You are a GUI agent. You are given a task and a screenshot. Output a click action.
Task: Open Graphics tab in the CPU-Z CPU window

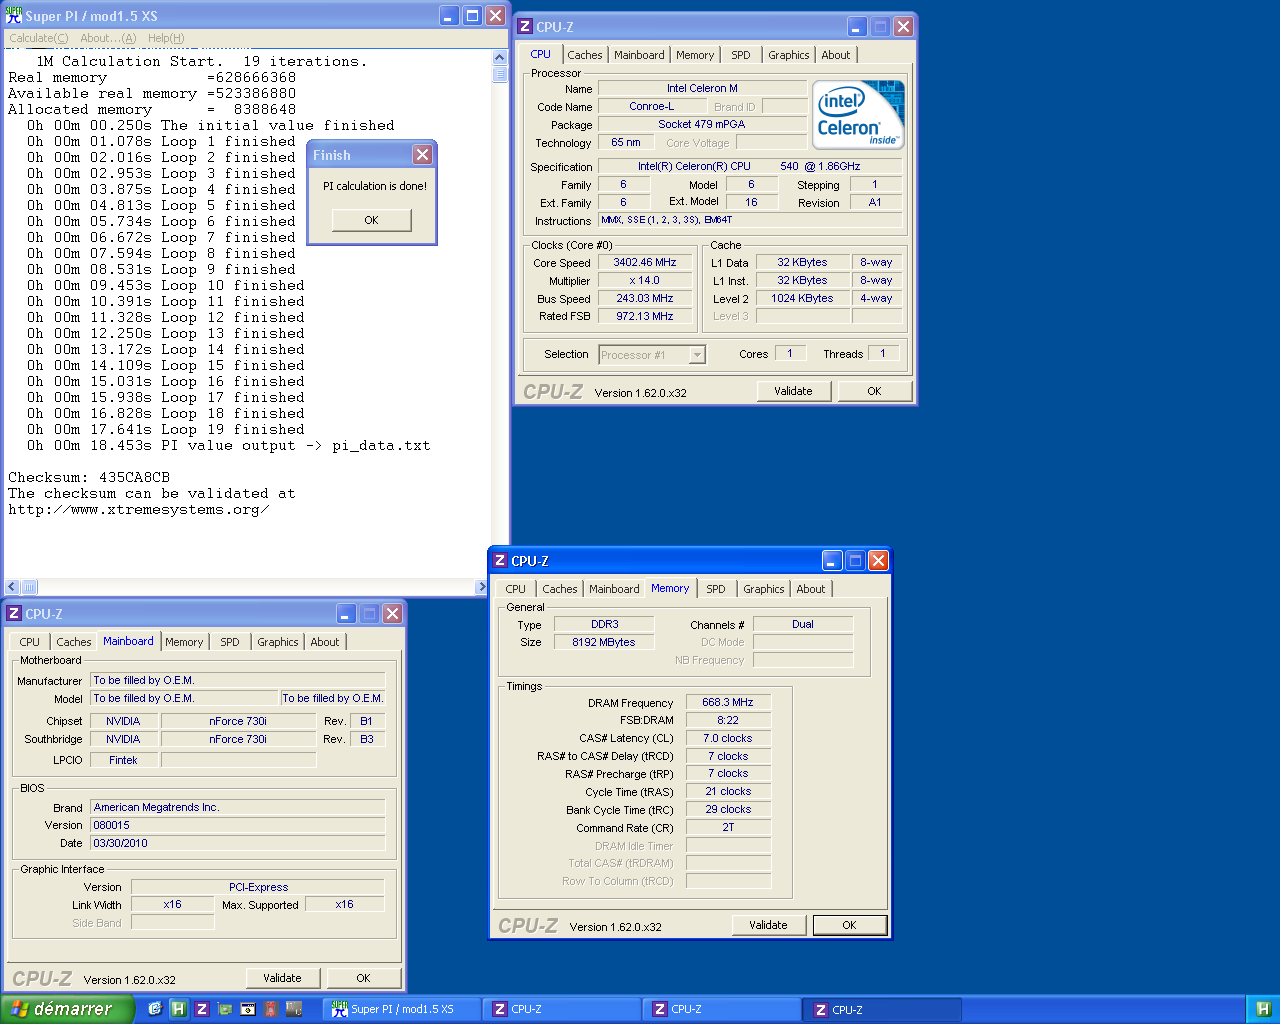789,55
